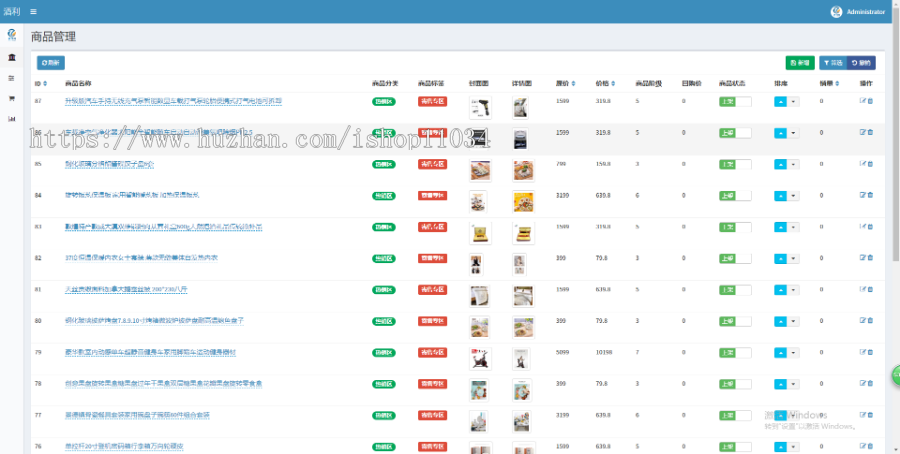Delete product with ID 78
The width and height of the screenshot is (900, 454).
pyautogui.click(x=870, y=383)
